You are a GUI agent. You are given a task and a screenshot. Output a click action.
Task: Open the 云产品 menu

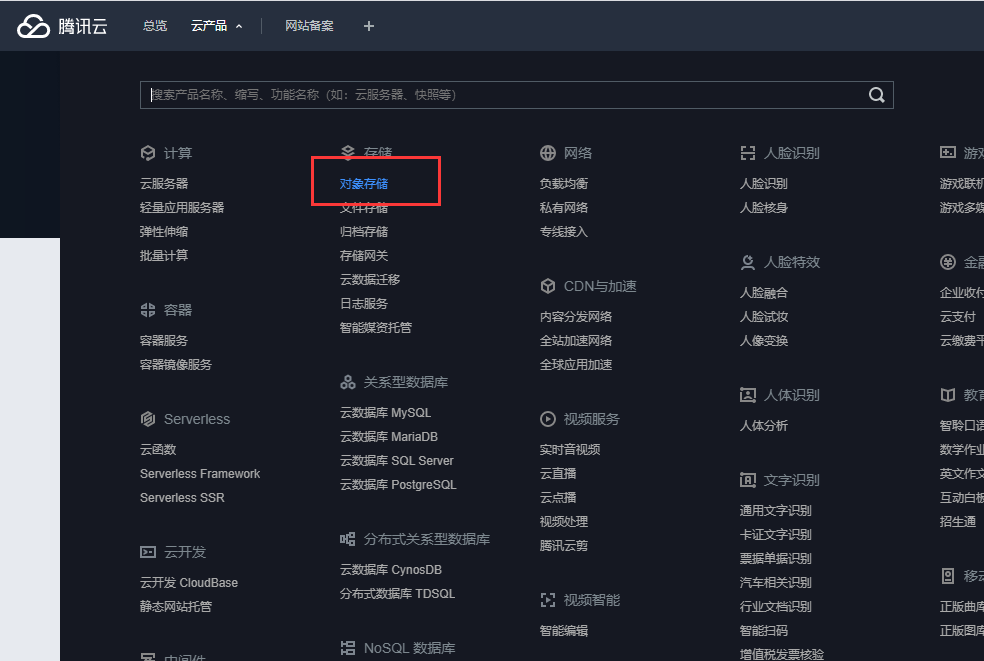(209, 26)
